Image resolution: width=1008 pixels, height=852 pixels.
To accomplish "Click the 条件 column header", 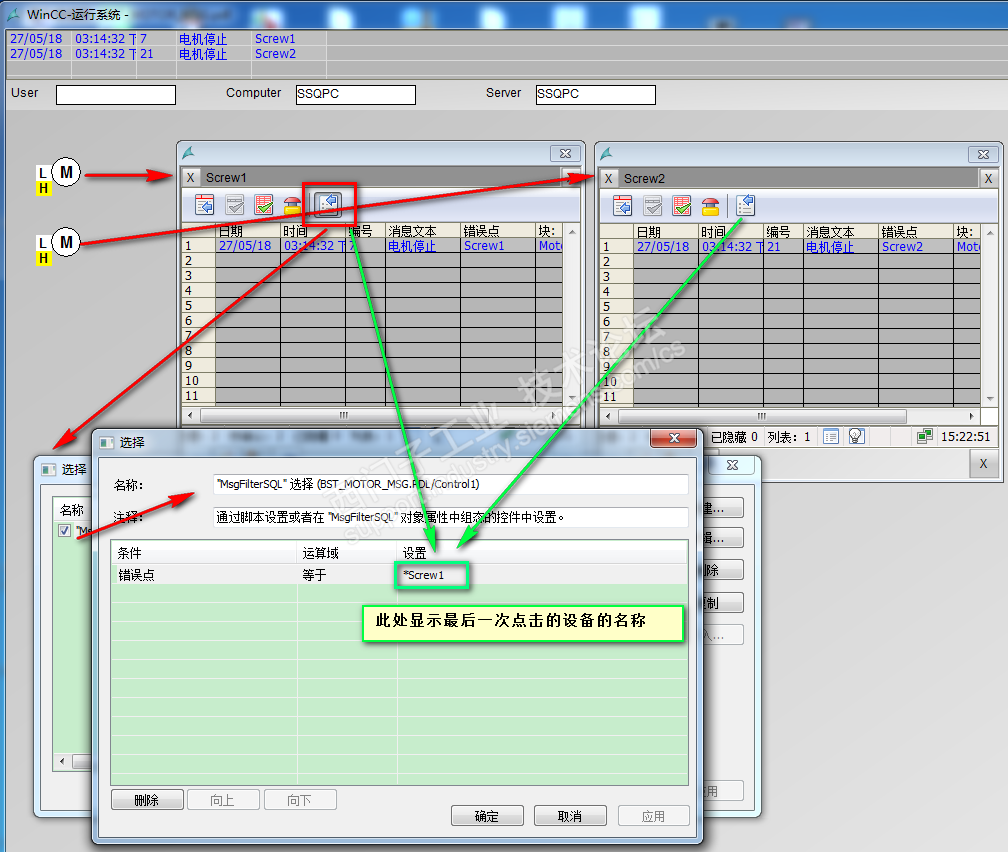I will tap(204, 553).
